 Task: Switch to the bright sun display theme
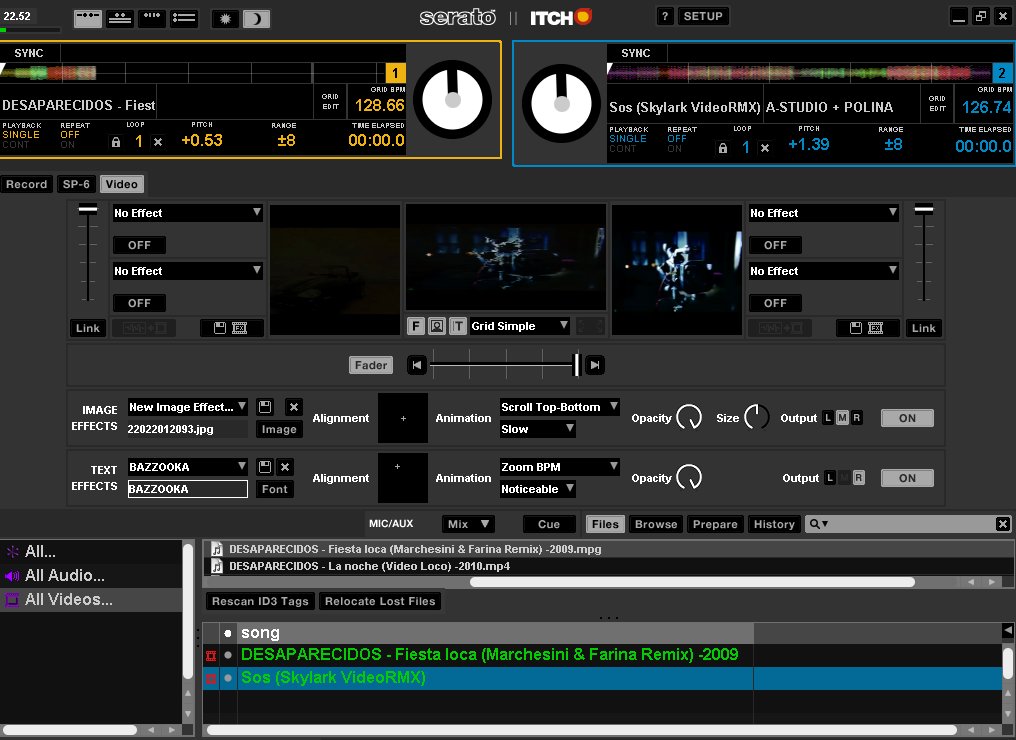click(225, 18)
